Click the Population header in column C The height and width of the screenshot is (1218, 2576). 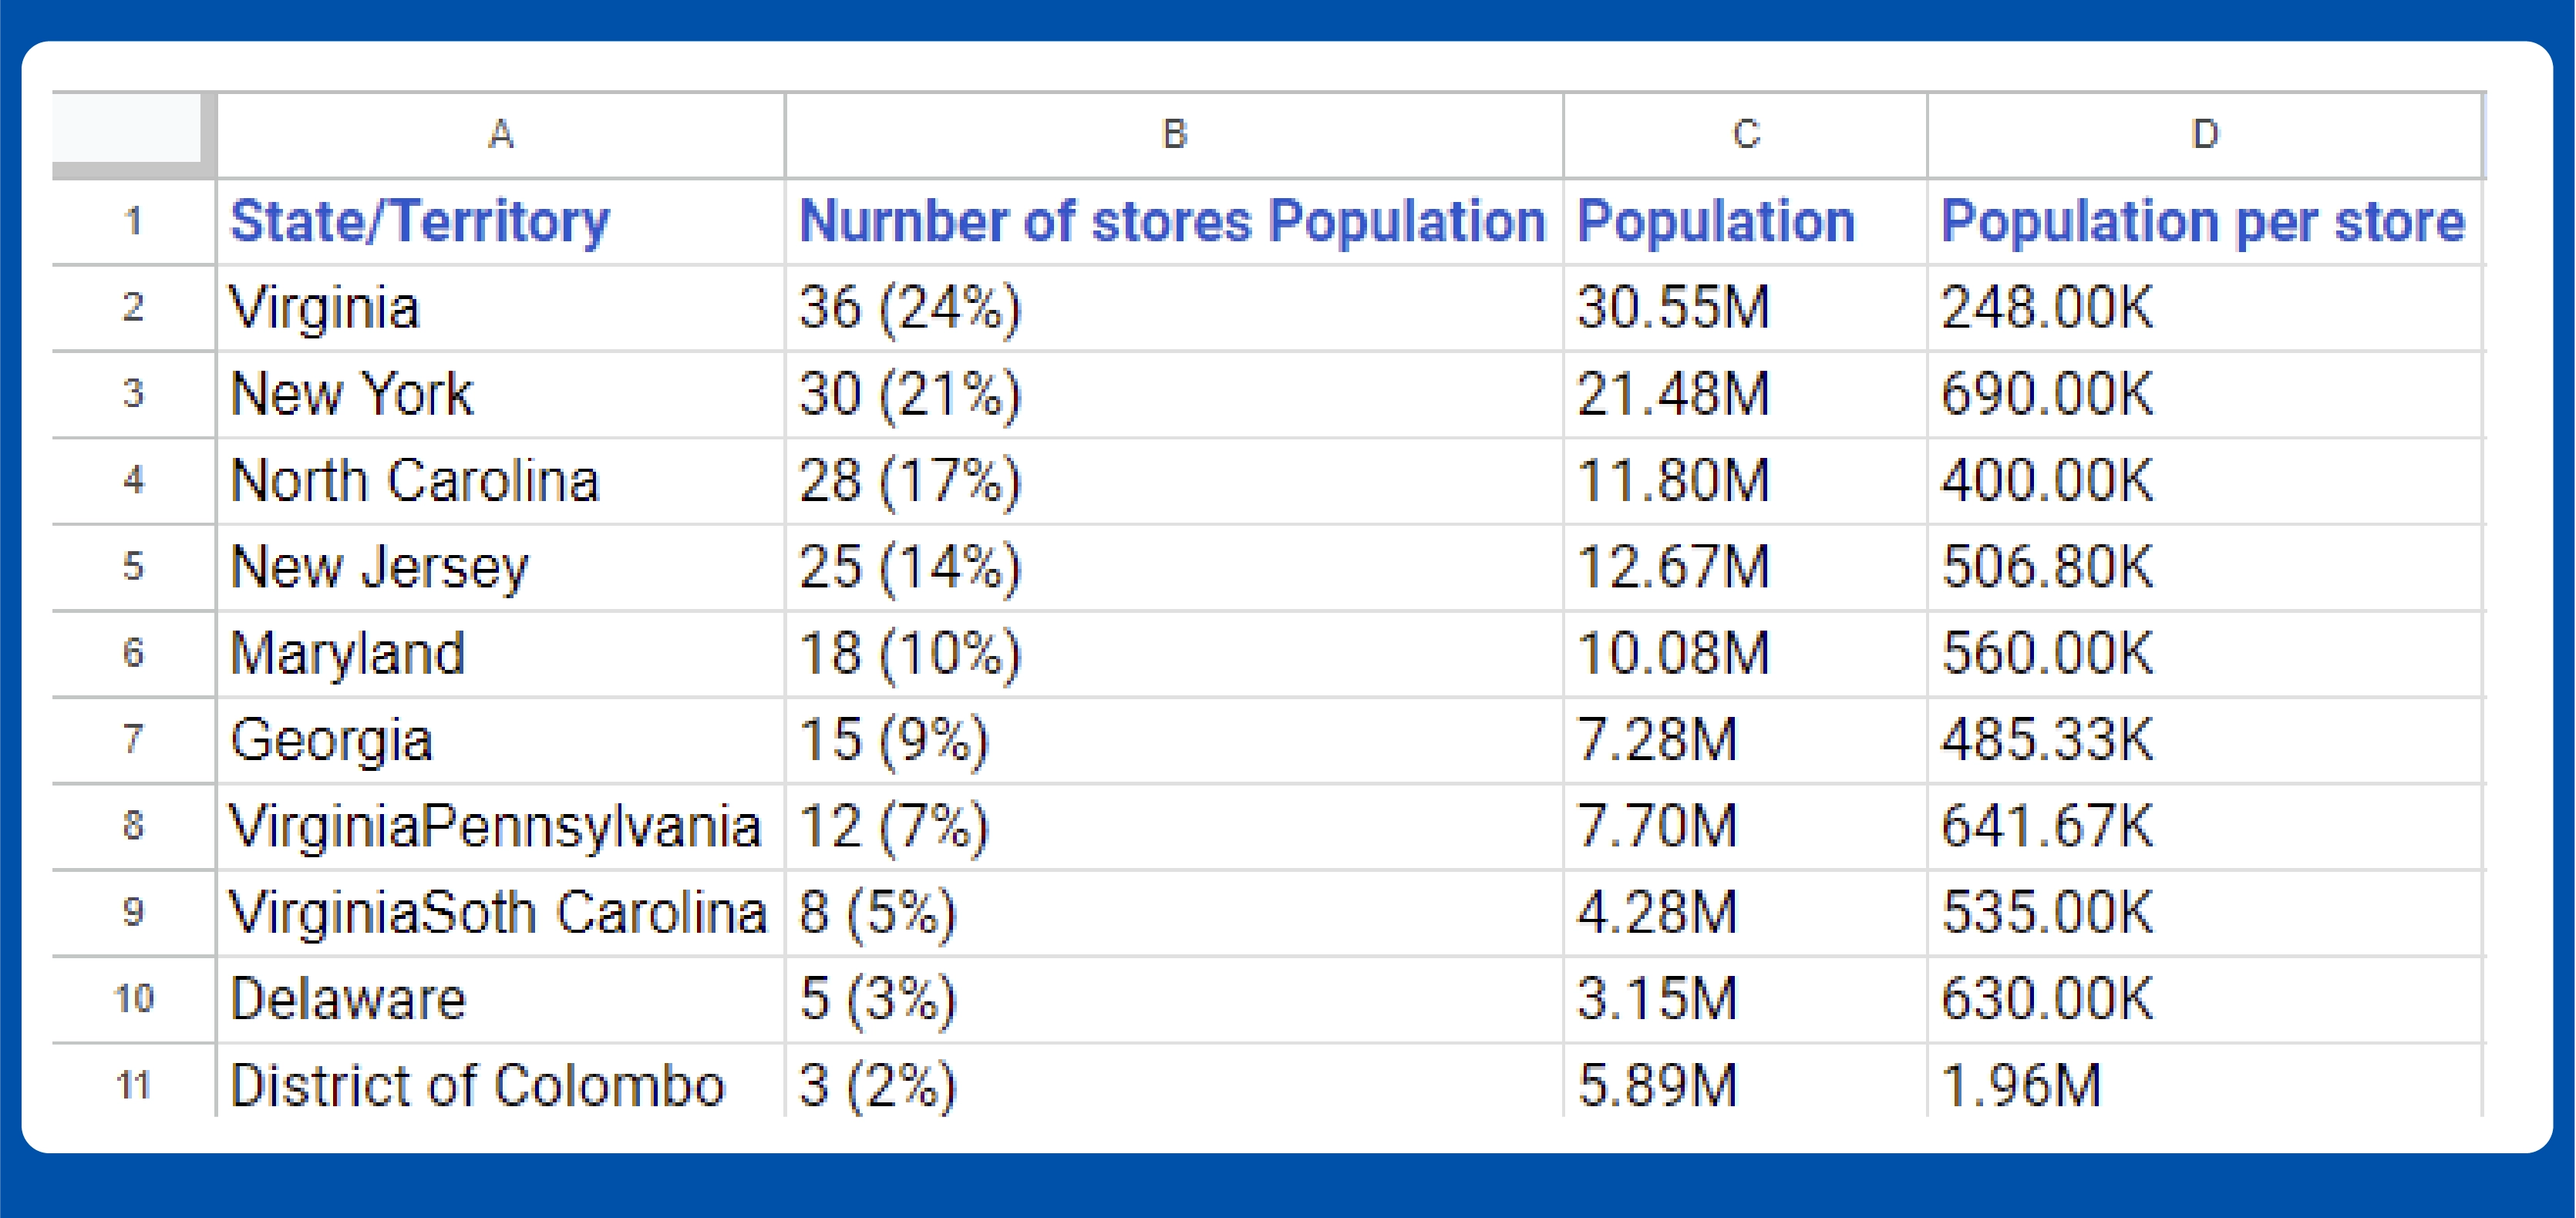coord(1745,222)
